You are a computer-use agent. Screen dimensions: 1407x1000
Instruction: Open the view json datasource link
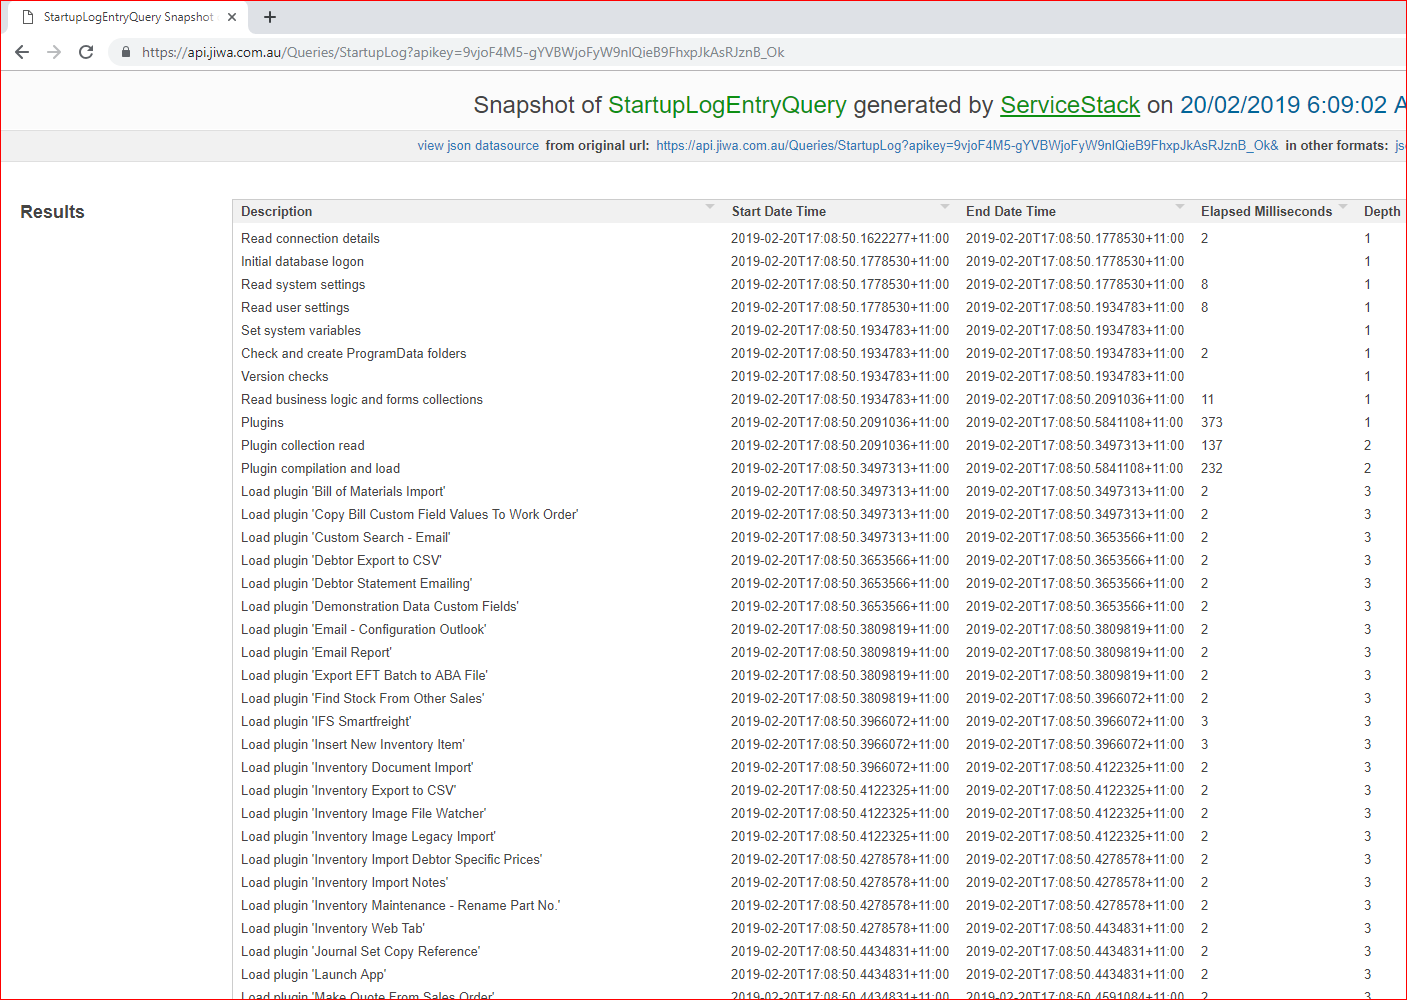[x=478, y=146]
